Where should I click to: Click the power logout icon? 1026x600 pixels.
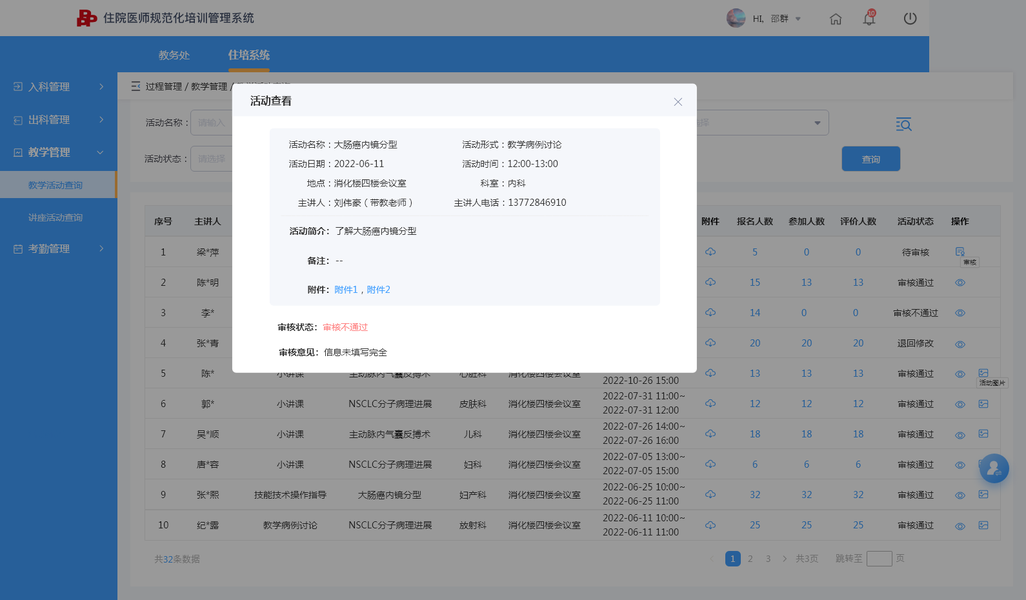point(910,18)
